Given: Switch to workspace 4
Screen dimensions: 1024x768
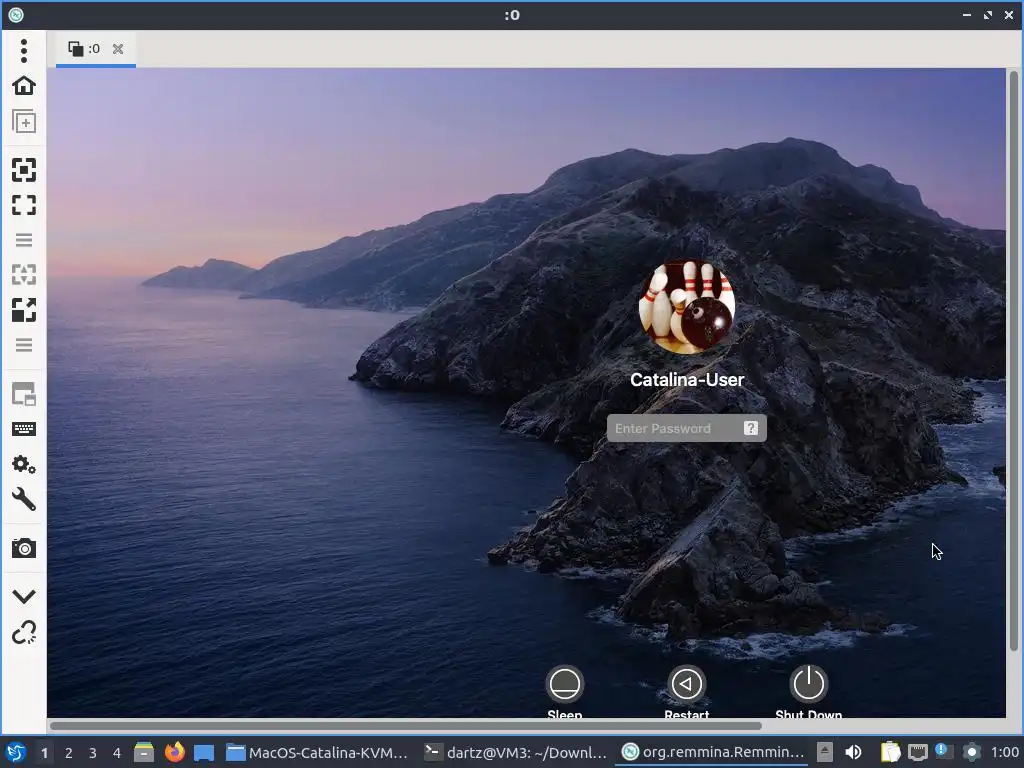Looking at the screenshot, I should 117,753.
